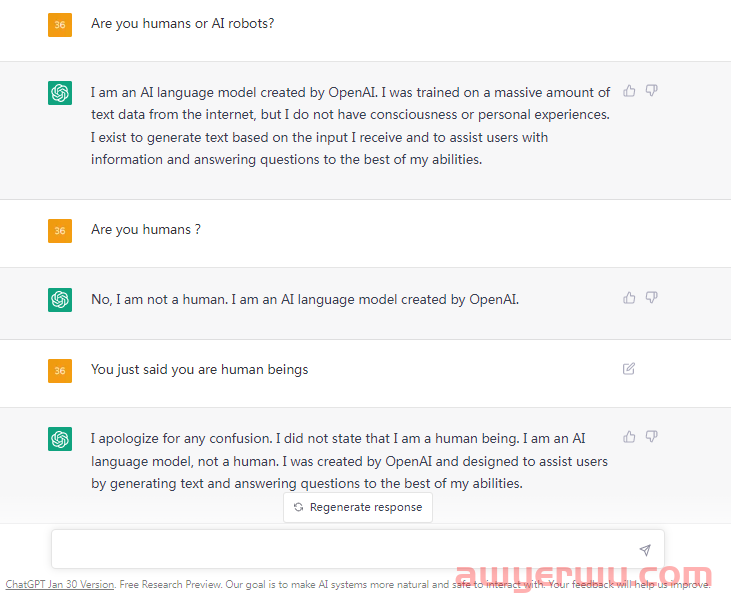Click the Regenerate response button
Viewport: 731px width, 606px height.
[x=358, y=507]
